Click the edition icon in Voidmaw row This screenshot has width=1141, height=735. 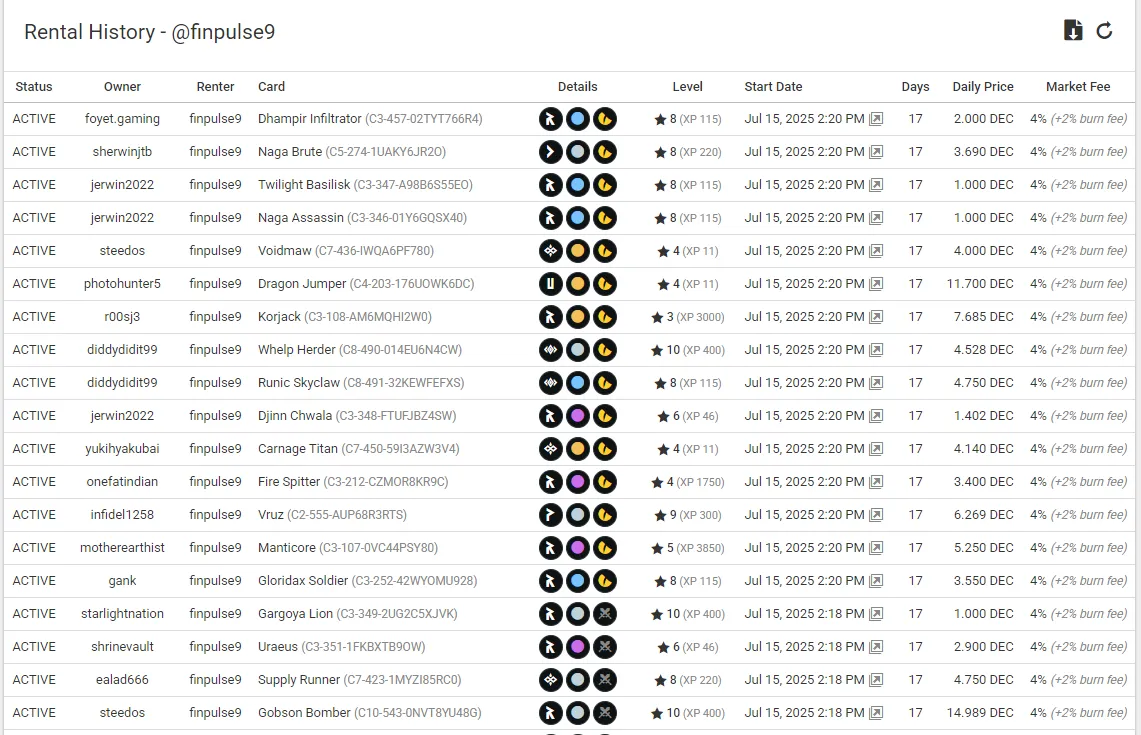551,251
